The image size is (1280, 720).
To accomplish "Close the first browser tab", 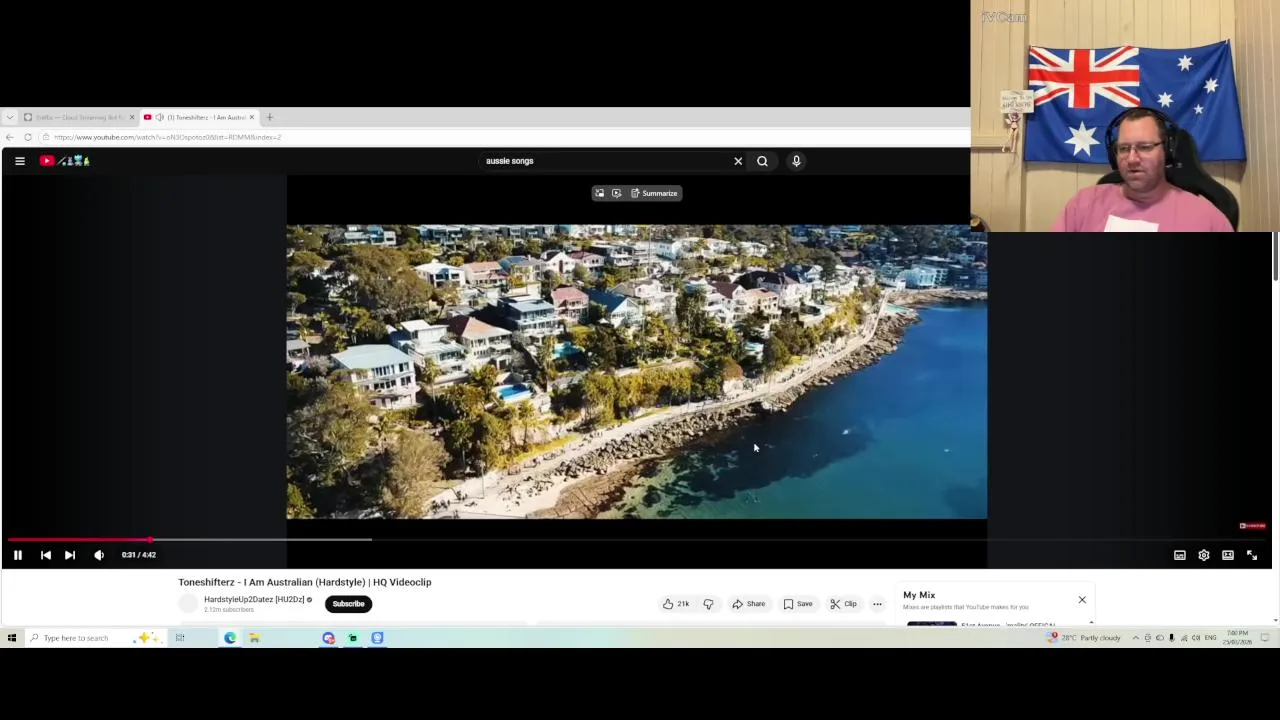I will point(131,117).
